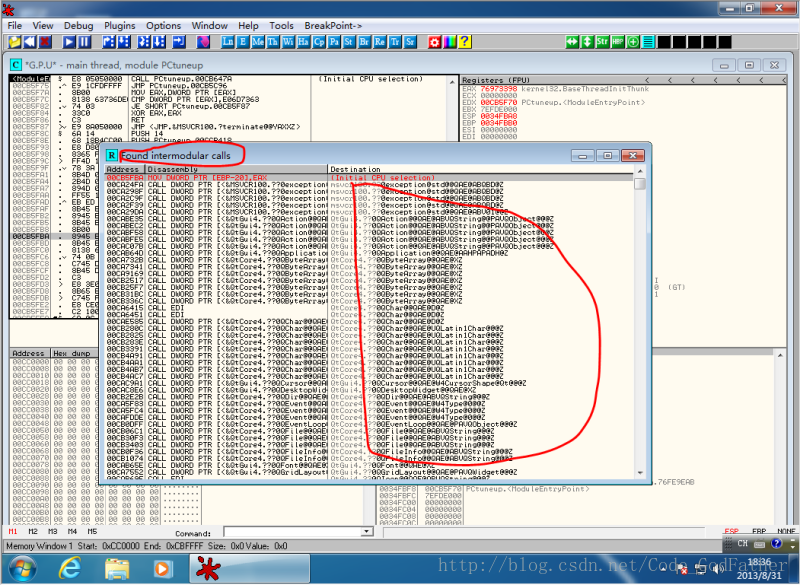800x585 pixels.
Task: Open the Wi windows icon
Action: [x=288, y=42]
